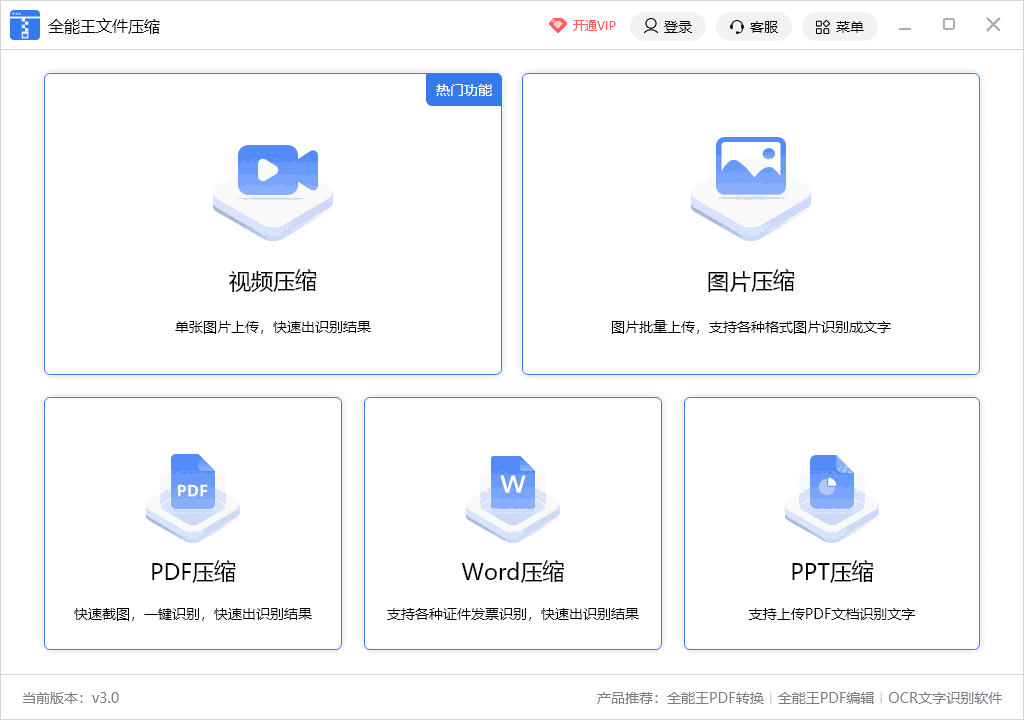Click the 全能王文件压缩 app logo
Screen dimensions: 1024x720
tap(25, 25)
